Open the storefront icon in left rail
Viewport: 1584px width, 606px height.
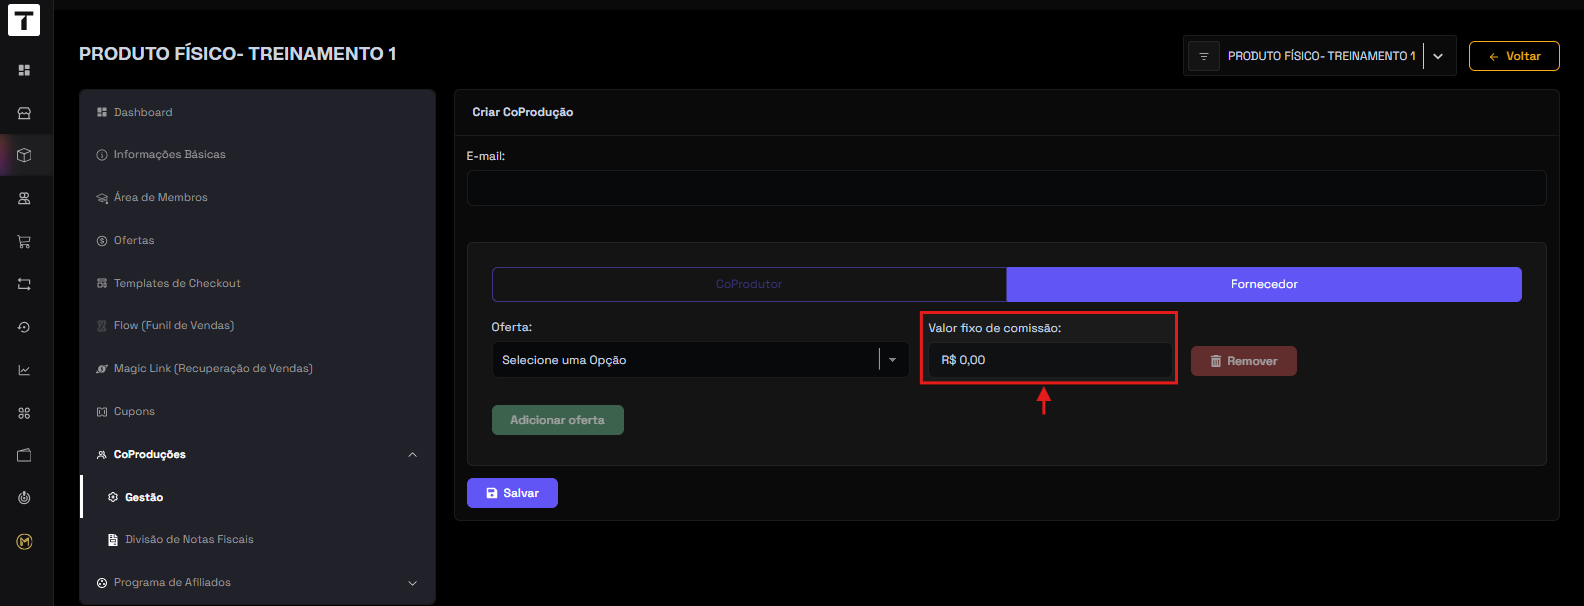24,113
